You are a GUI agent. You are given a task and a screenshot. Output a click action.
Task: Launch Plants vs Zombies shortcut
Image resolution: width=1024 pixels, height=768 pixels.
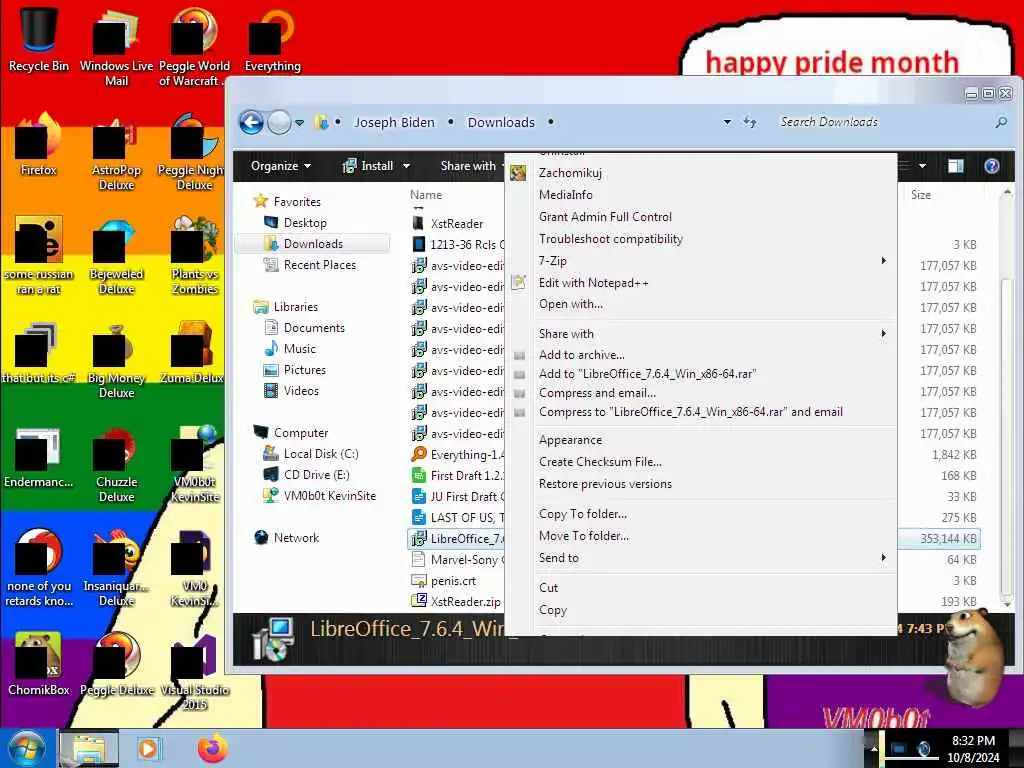pyautogui.click(x=194, y=256)
